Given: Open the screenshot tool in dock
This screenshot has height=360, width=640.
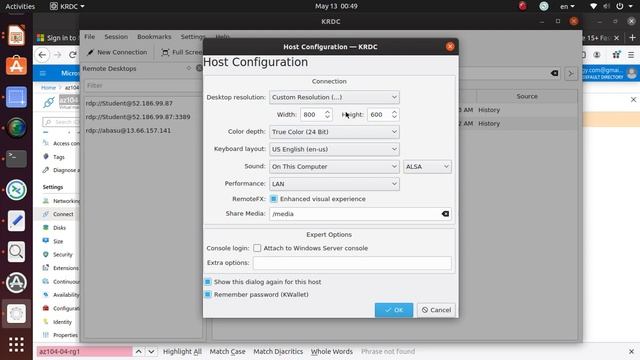Looking at the screenshot, I should [x=16, y=97].
